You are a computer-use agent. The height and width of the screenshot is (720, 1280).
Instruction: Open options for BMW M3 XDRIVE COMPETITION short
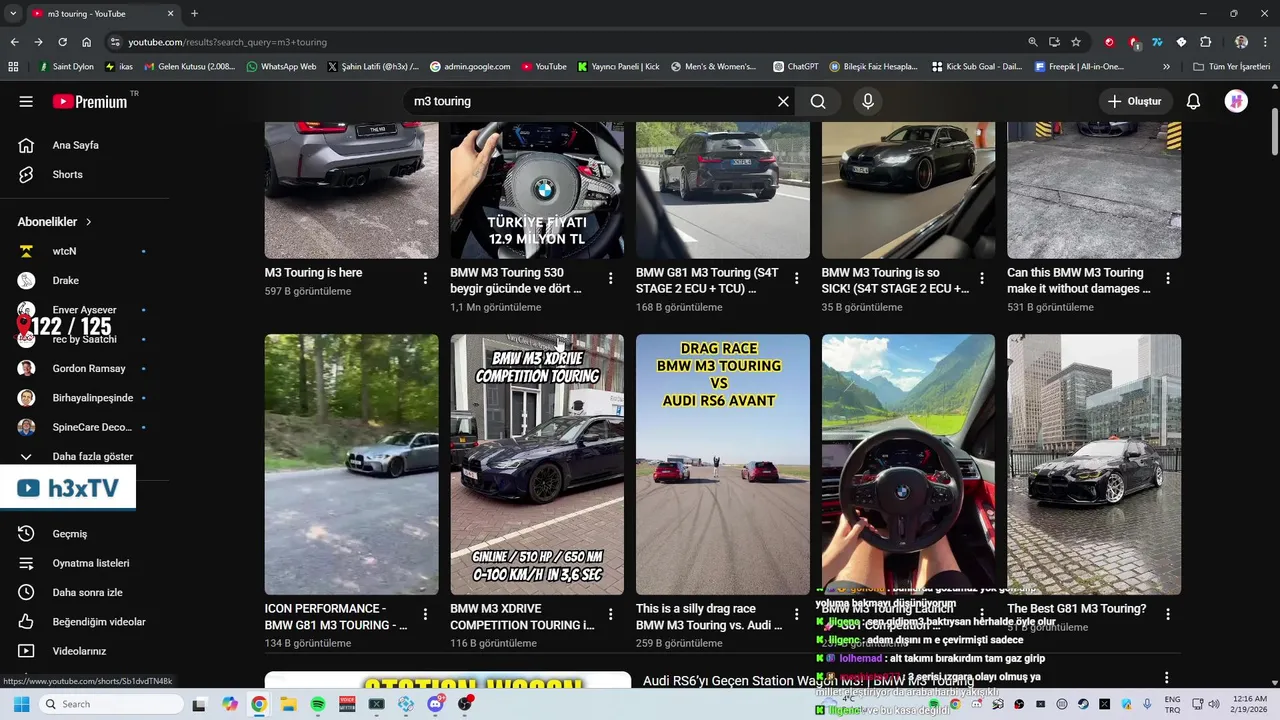(x=611, y=615)
